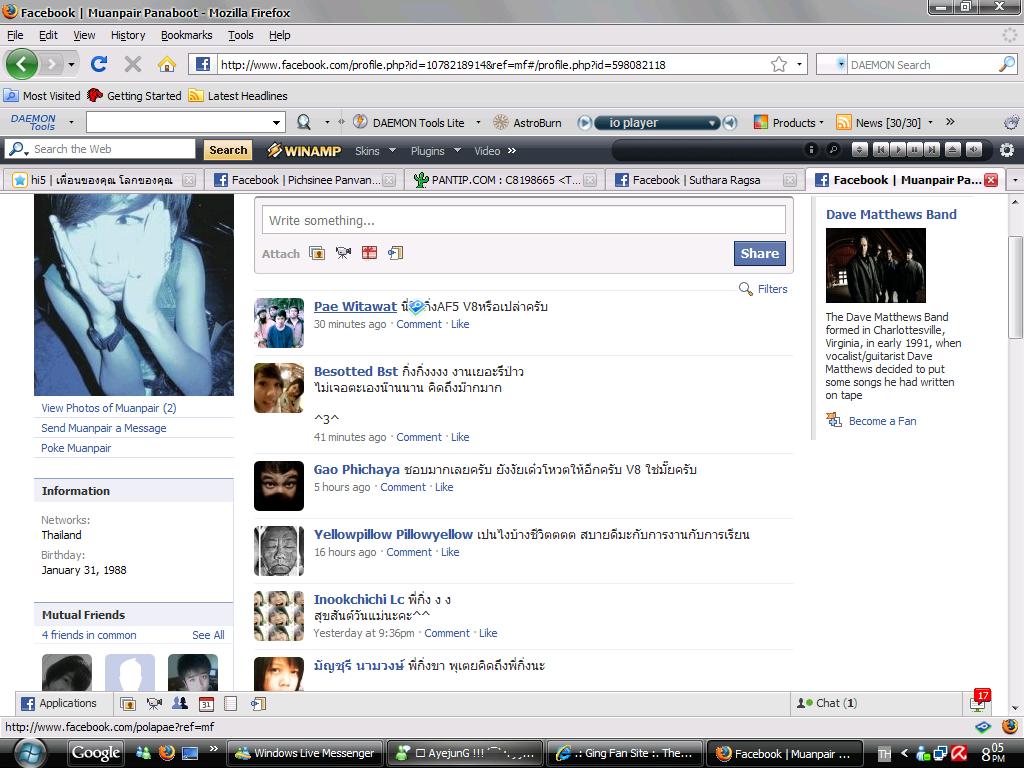The width and height of the screenshot is (1024, 768).
Task: Attach a video using the camera icon
Action: 344,253
